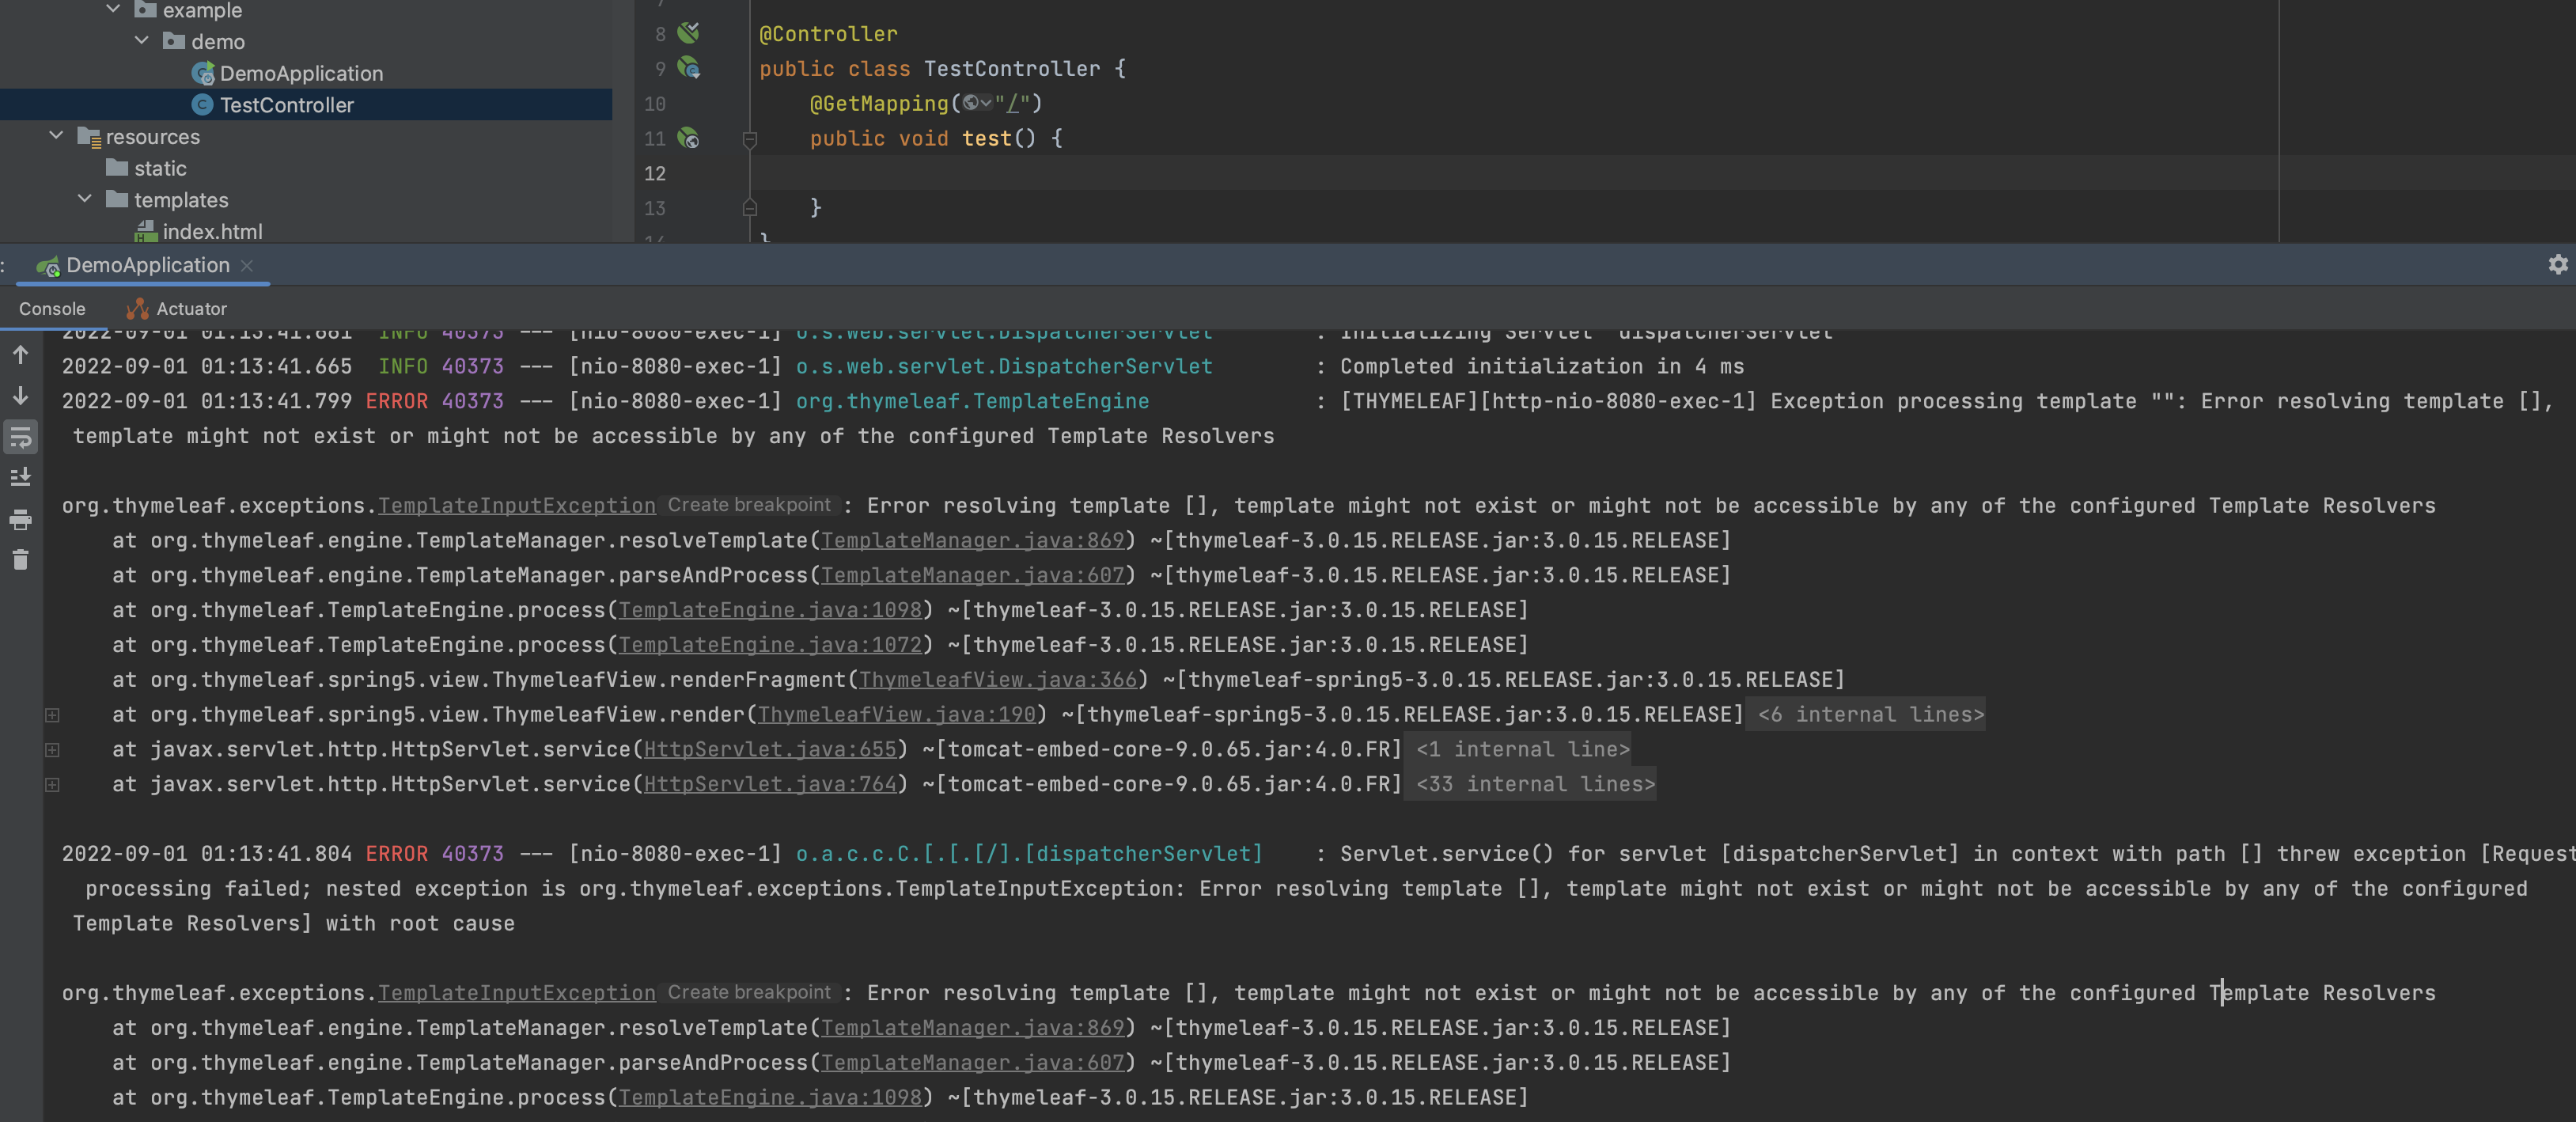Click the 'Completed initialization in 4 ms' message
Image resolution: width=2576 pixels, height=1122 pixels.
[1541, 366]
